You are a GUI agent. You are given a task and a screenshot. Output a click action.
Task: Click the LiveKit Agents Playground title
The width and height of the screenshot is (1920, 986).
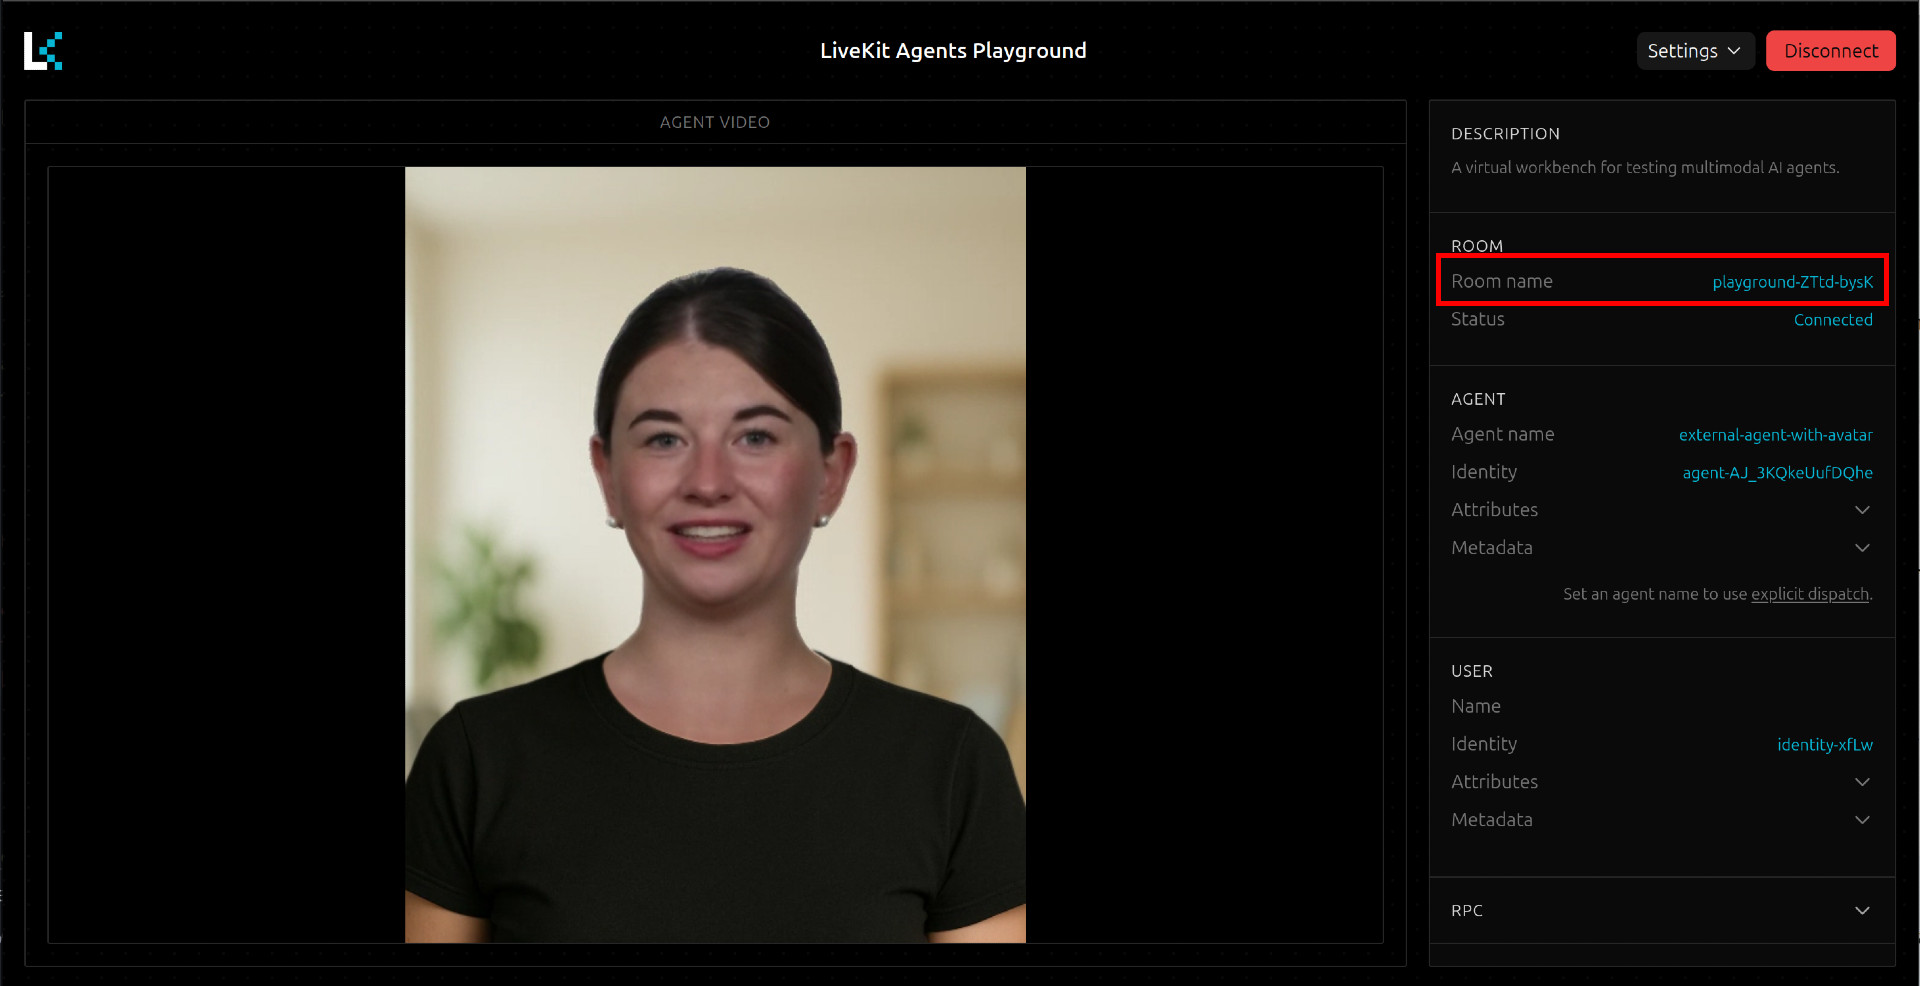pos(953,51)
